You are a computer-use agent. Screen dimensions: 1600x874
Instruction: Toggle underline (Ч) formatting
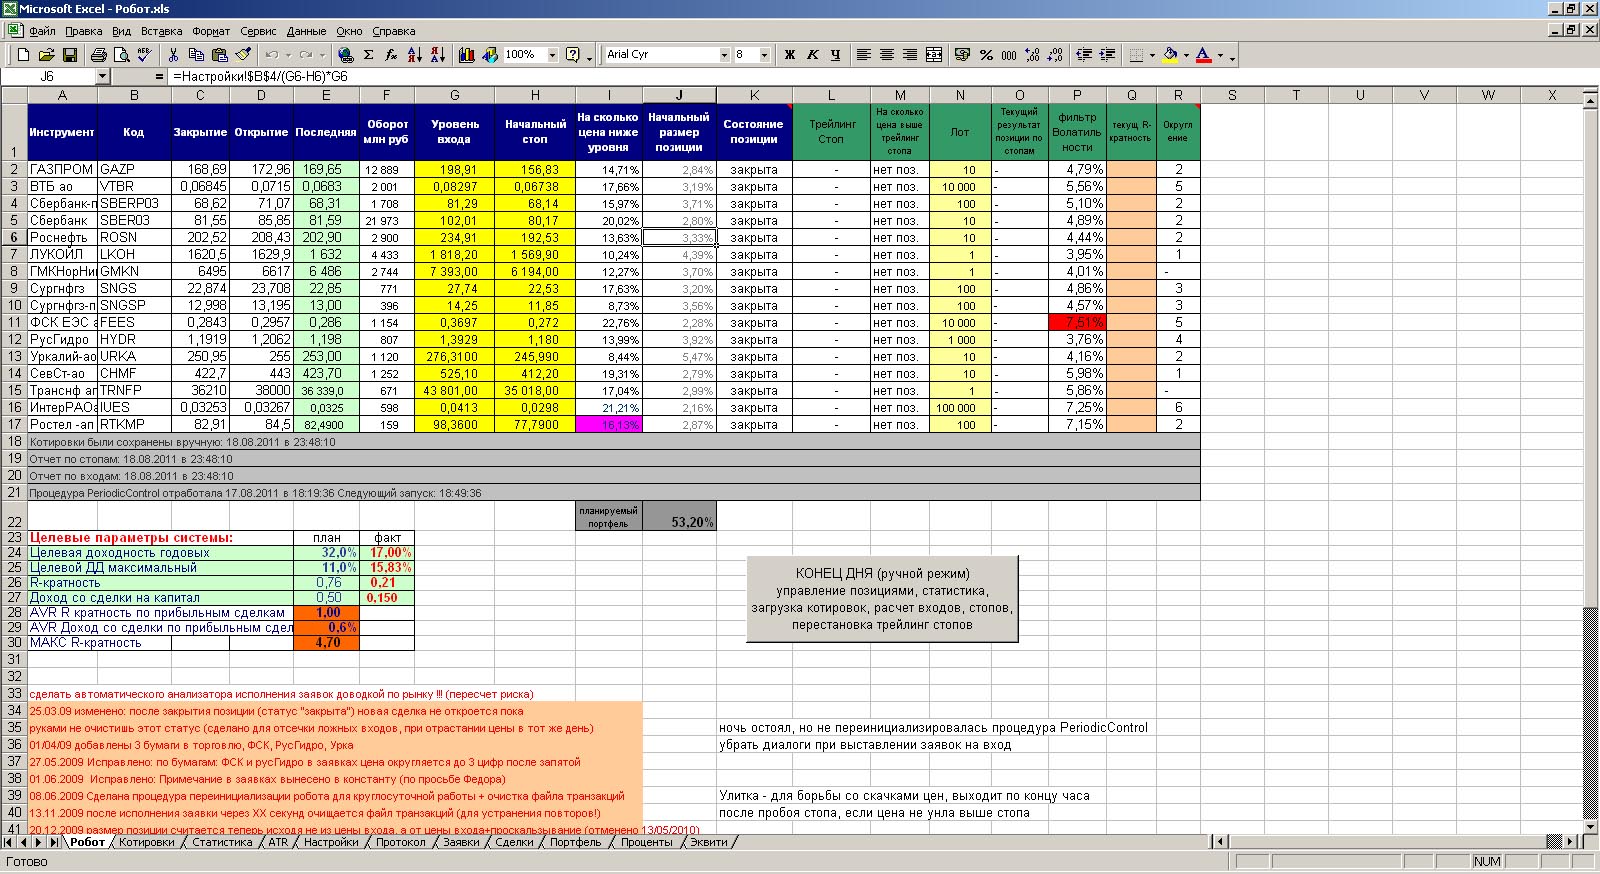point(835,55)
